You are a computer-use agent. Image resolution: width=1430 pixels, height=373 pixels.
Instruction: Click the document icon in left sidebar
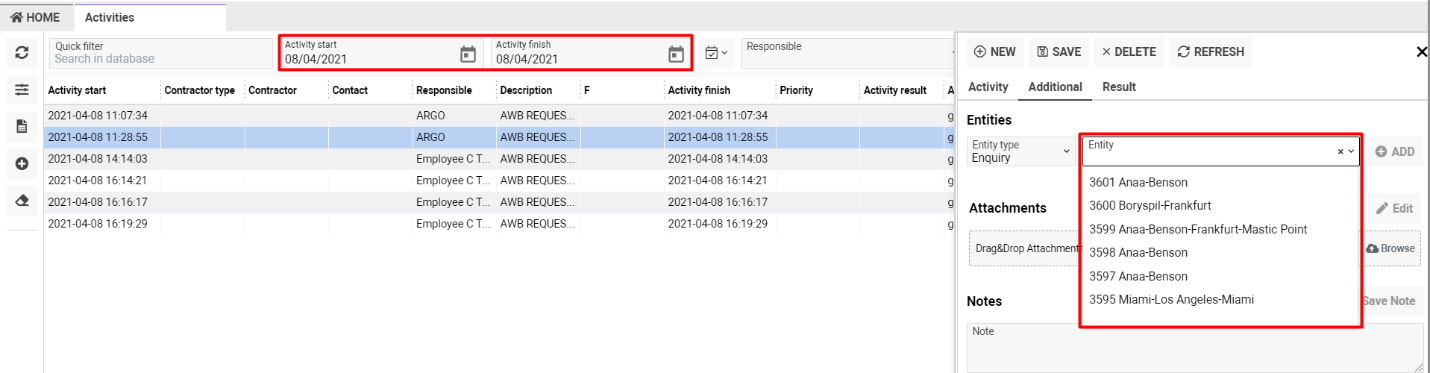pos(21,127)
